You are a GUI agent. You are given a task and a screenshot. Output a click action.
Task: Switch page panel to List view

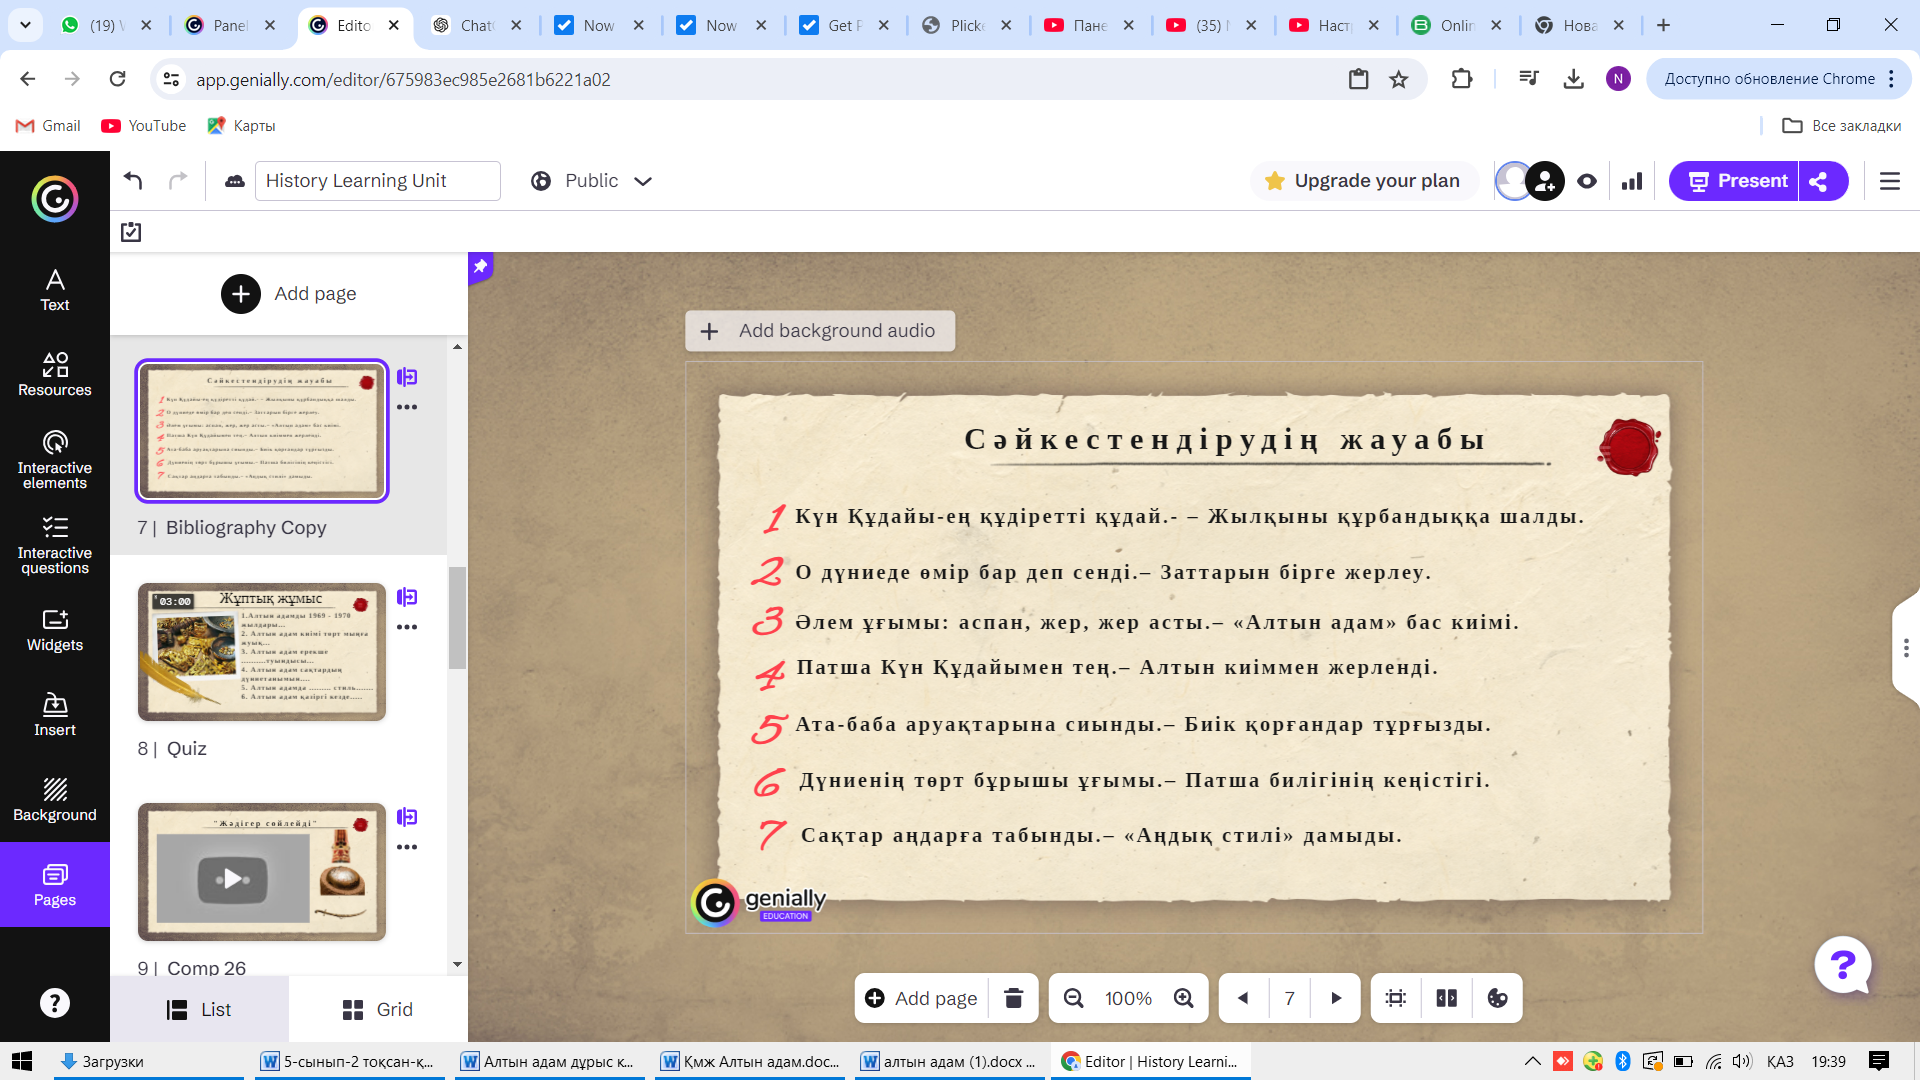tap(199, 1010)
